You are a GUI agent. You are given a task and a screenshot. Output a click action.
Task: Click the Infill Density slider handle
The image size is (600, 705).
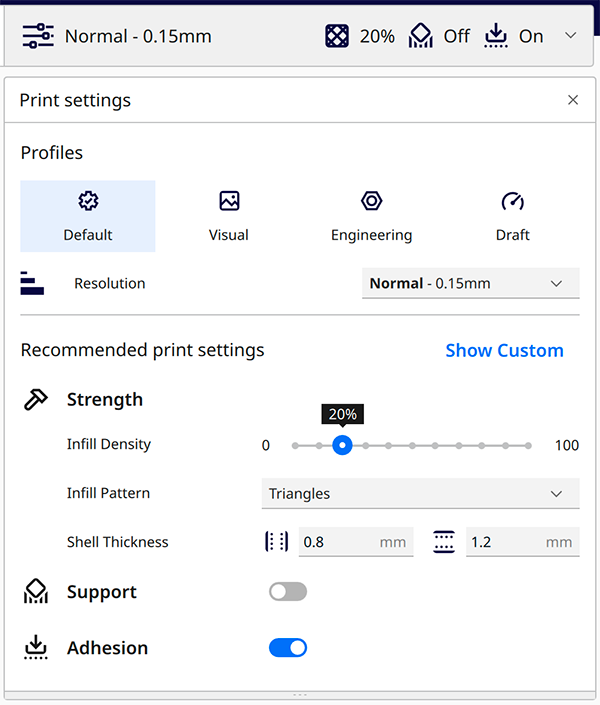point(342,445)
